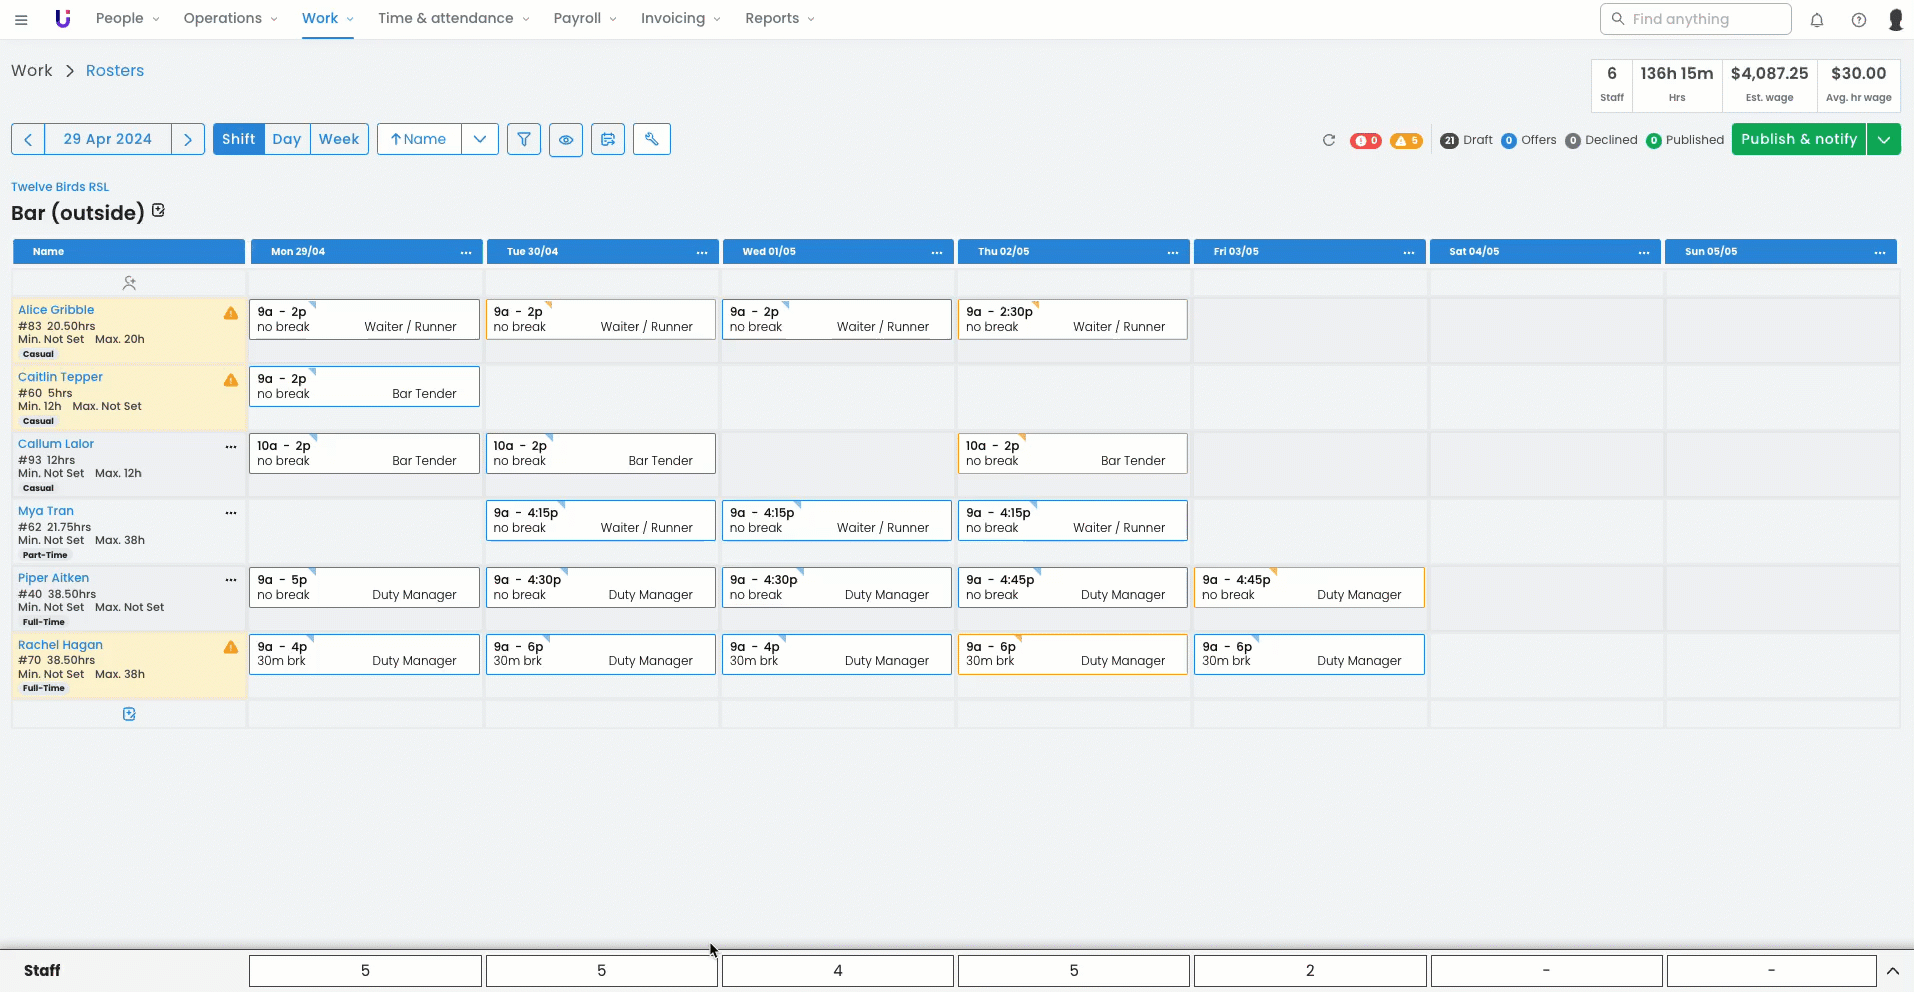Switch roster to Day view
The height and width of the screenshot is (992, 1914).
[286, 139]
